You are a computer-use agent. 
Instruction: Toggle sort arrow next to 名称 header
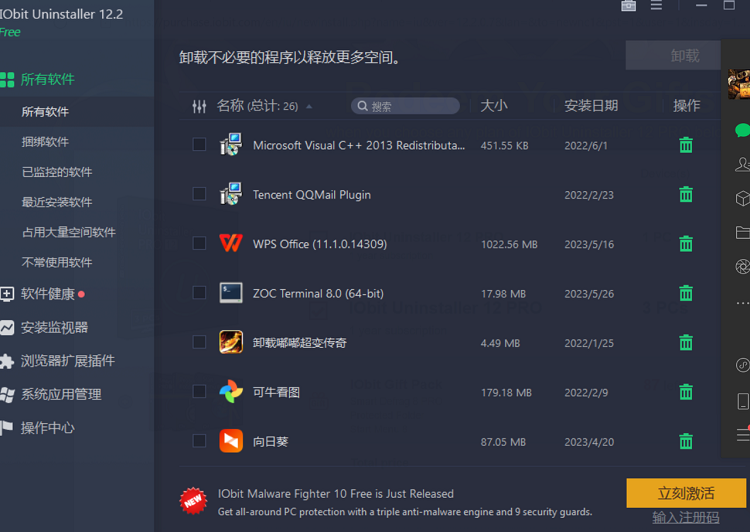(x=309, y=106)
